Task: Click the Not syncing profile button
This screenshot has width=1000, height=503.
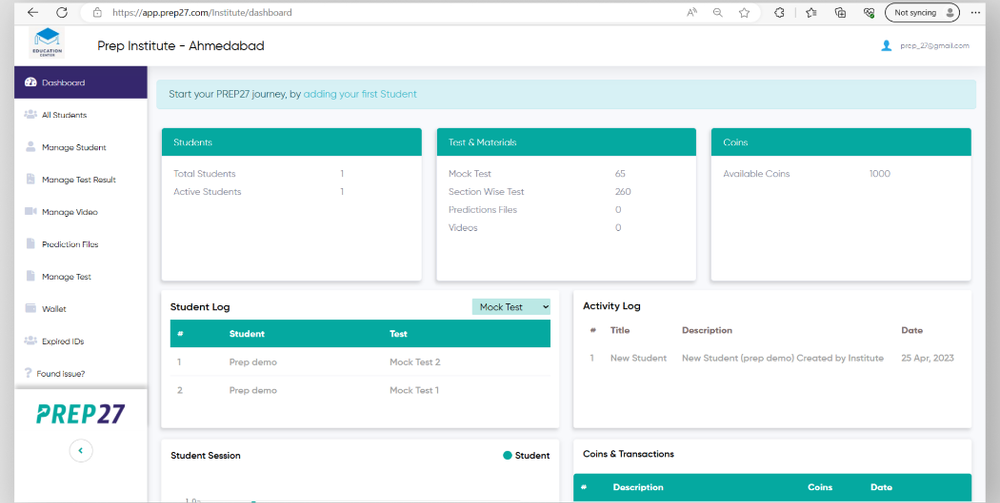Action: point(922,12)
